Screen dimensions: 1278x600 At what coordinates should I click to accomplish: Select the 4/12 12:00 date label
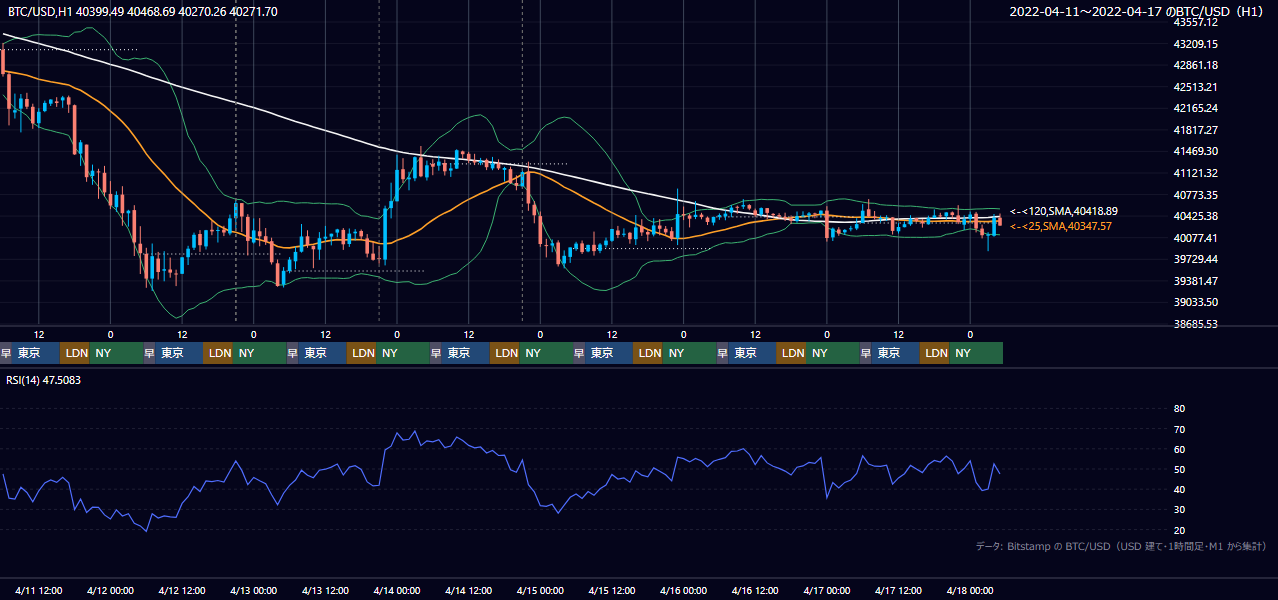pyautogui.click(x=182, y=590)
